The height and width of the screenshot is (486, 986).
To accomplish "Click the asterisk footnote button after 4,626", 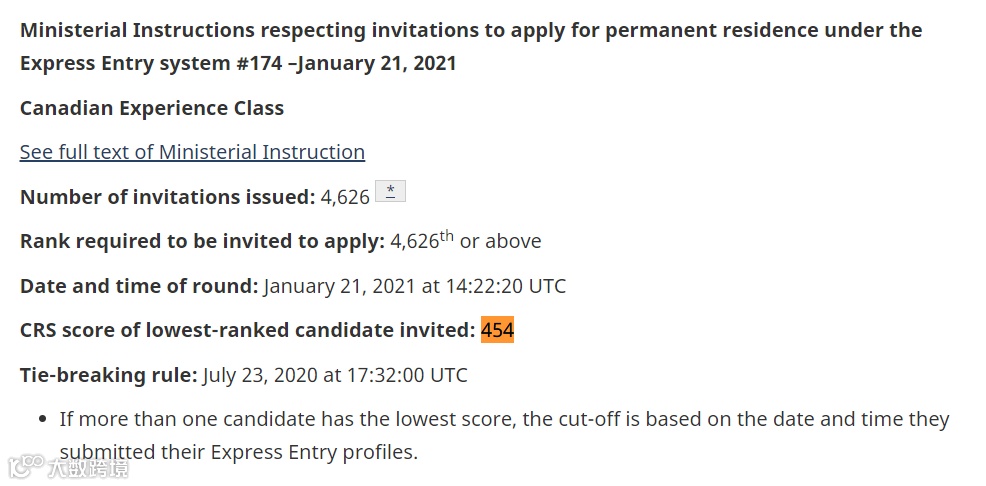I will pos(391,191).
